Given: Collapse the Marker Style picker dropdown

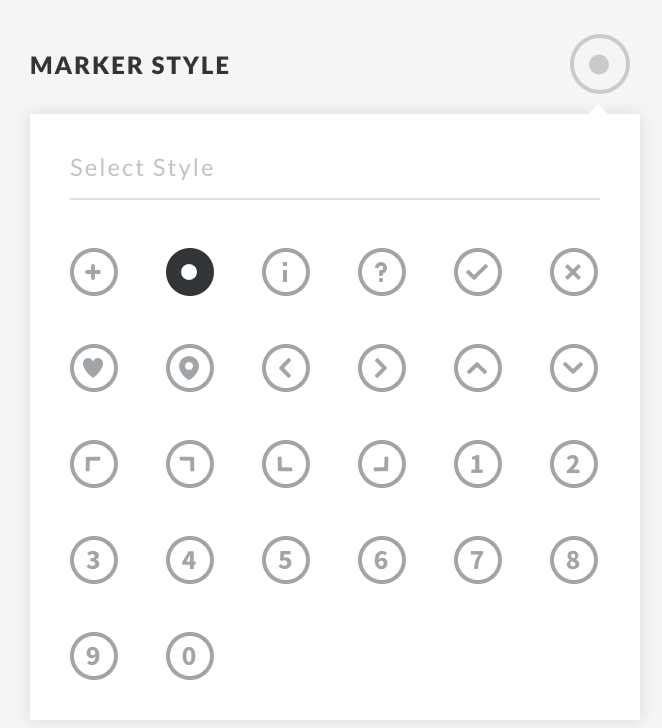Looking at the screenshot, I should pyautogui.click(x=599, y=65).
